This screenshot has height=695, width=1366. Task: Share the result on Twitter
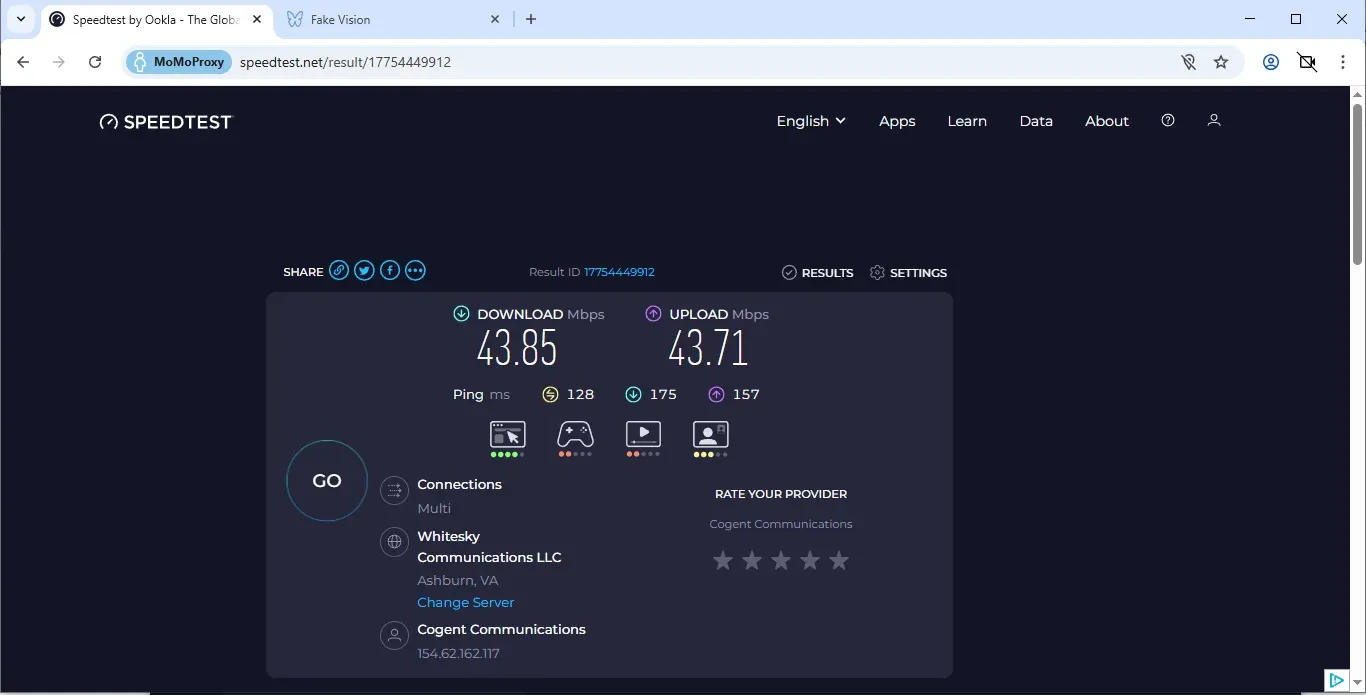364,270
